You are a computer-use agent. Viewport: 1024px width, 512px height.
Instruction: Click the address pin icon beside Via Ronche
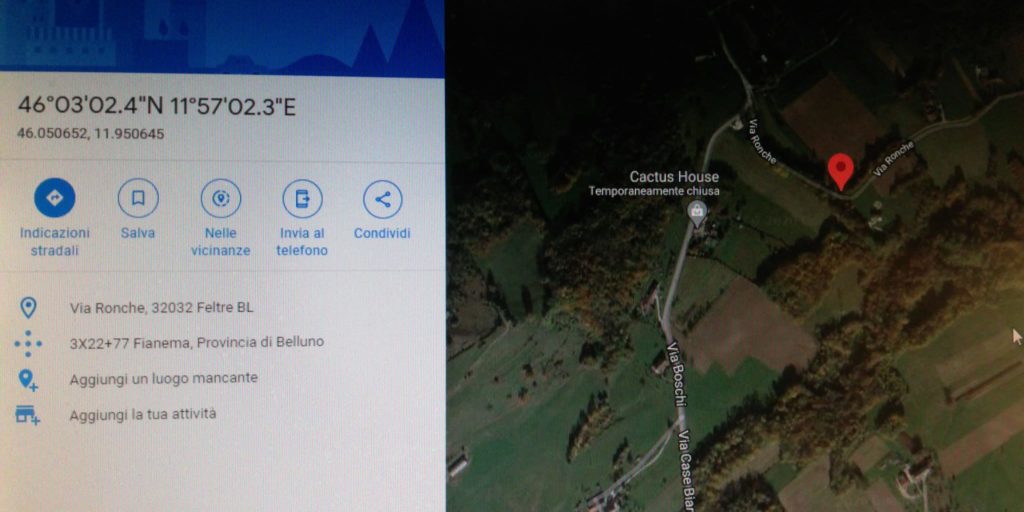tap(28, 308)
